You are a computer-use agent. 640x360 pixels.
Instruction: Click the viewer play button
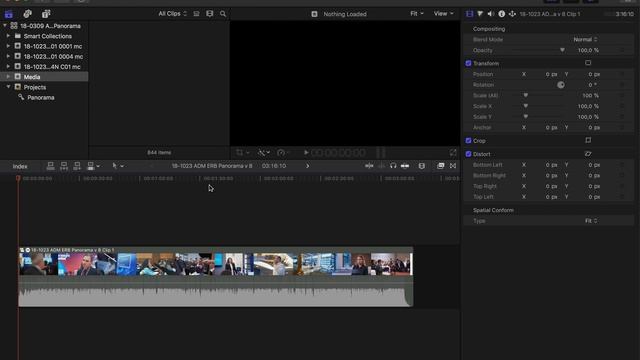[306, 152]
